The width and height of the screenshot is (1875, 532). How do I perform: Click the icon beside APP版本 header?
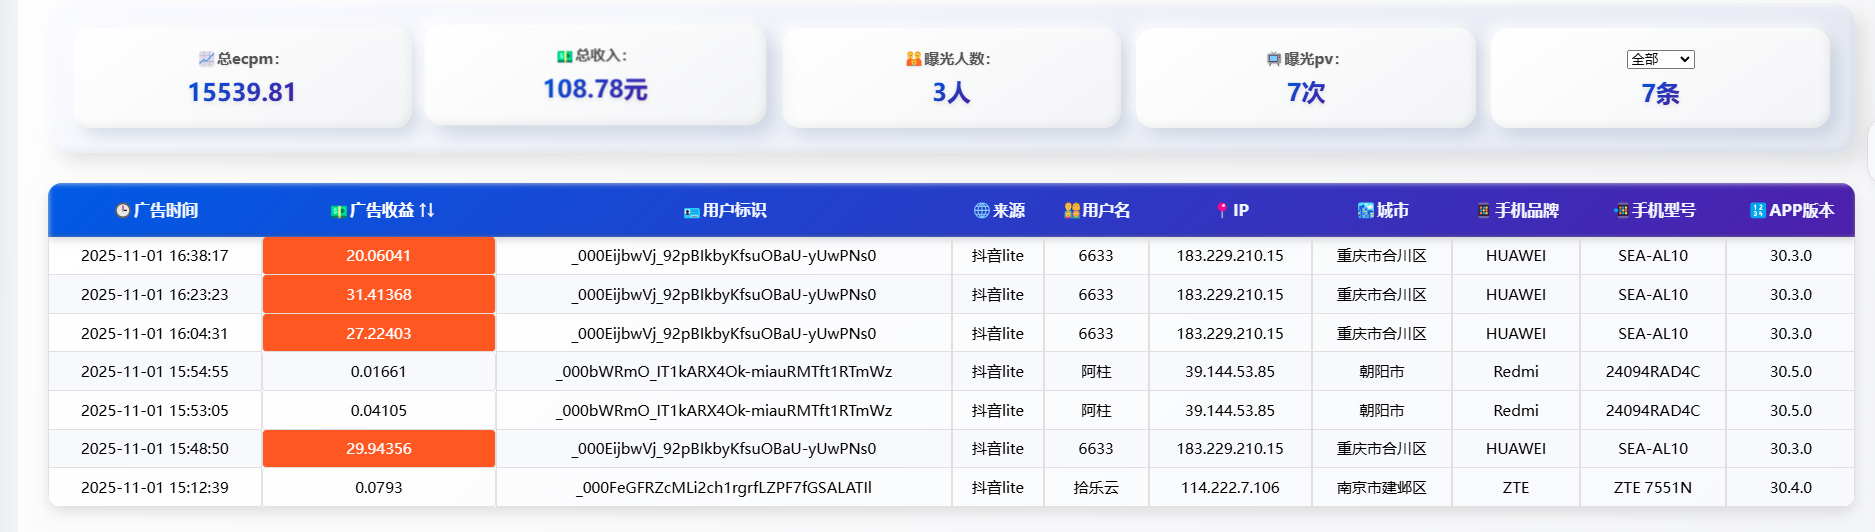click(x=1757, y=211)
